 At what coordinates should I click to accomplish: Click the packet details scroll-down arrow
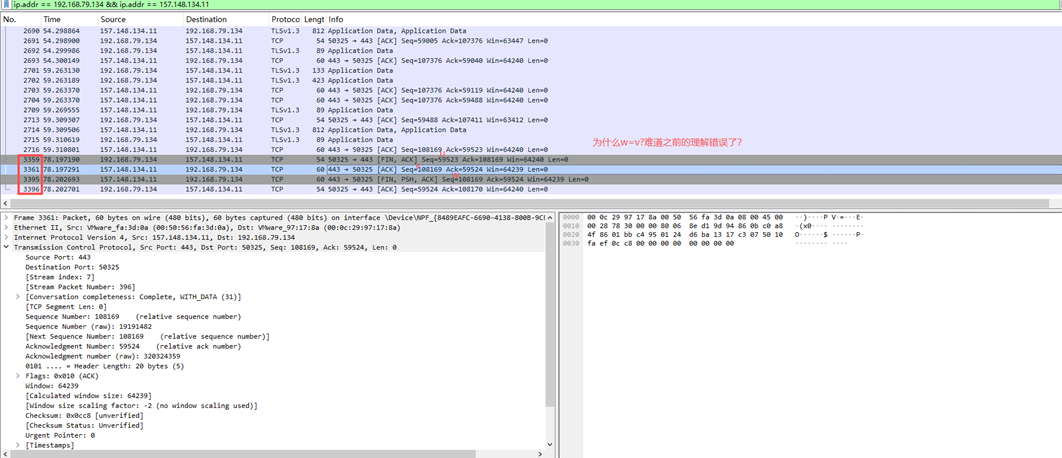(x=549, y=445)
